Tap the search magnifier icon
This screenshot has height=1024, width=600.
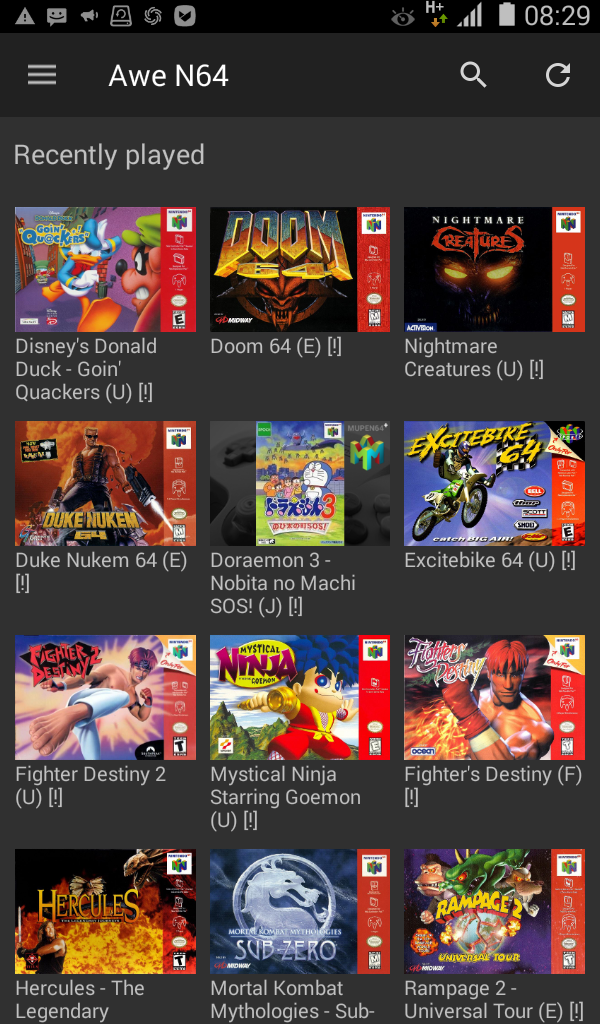coord(473,75)
